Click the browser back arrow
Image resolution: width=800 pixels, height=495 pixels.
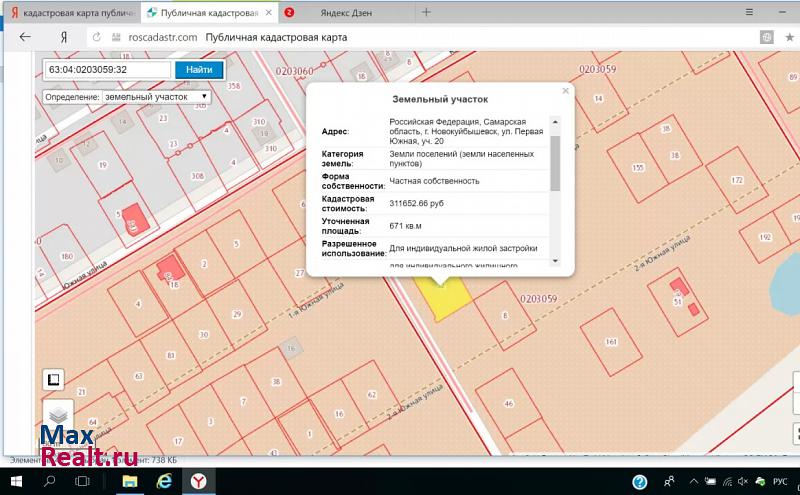coord(25,36)
